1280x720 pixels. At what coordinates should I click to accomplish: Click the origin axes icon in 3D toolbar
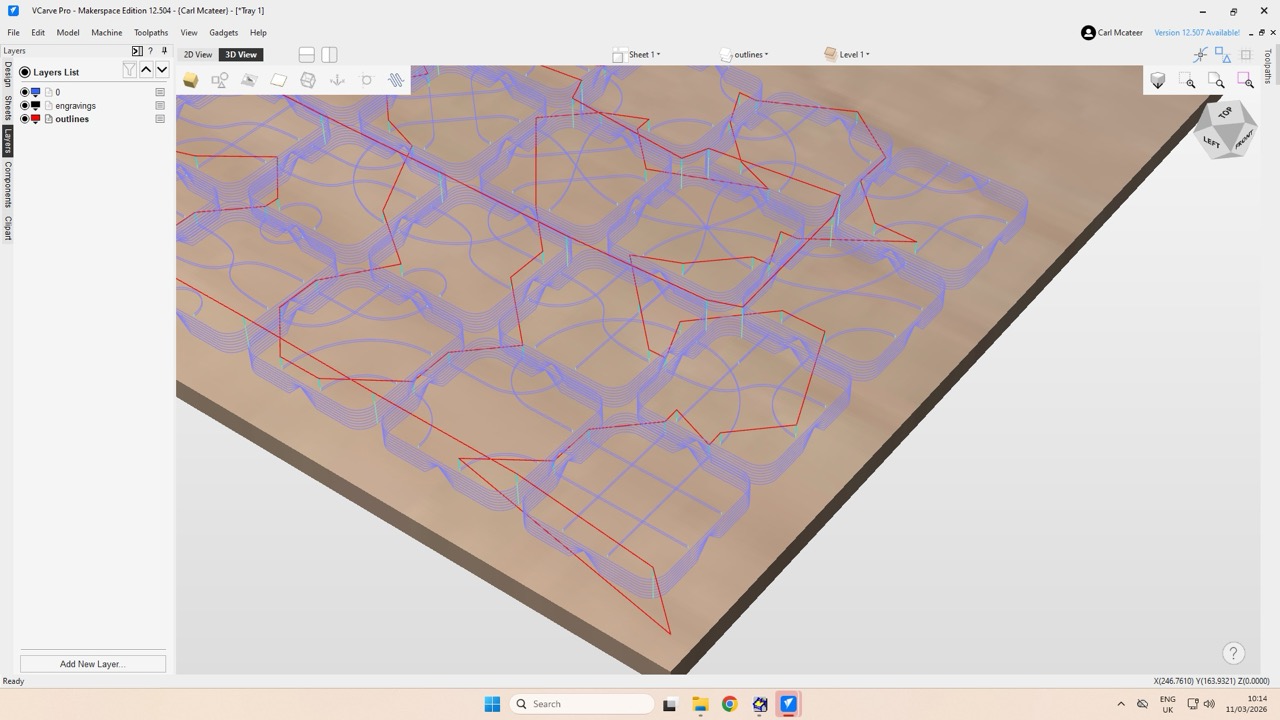tap(337, 80)
